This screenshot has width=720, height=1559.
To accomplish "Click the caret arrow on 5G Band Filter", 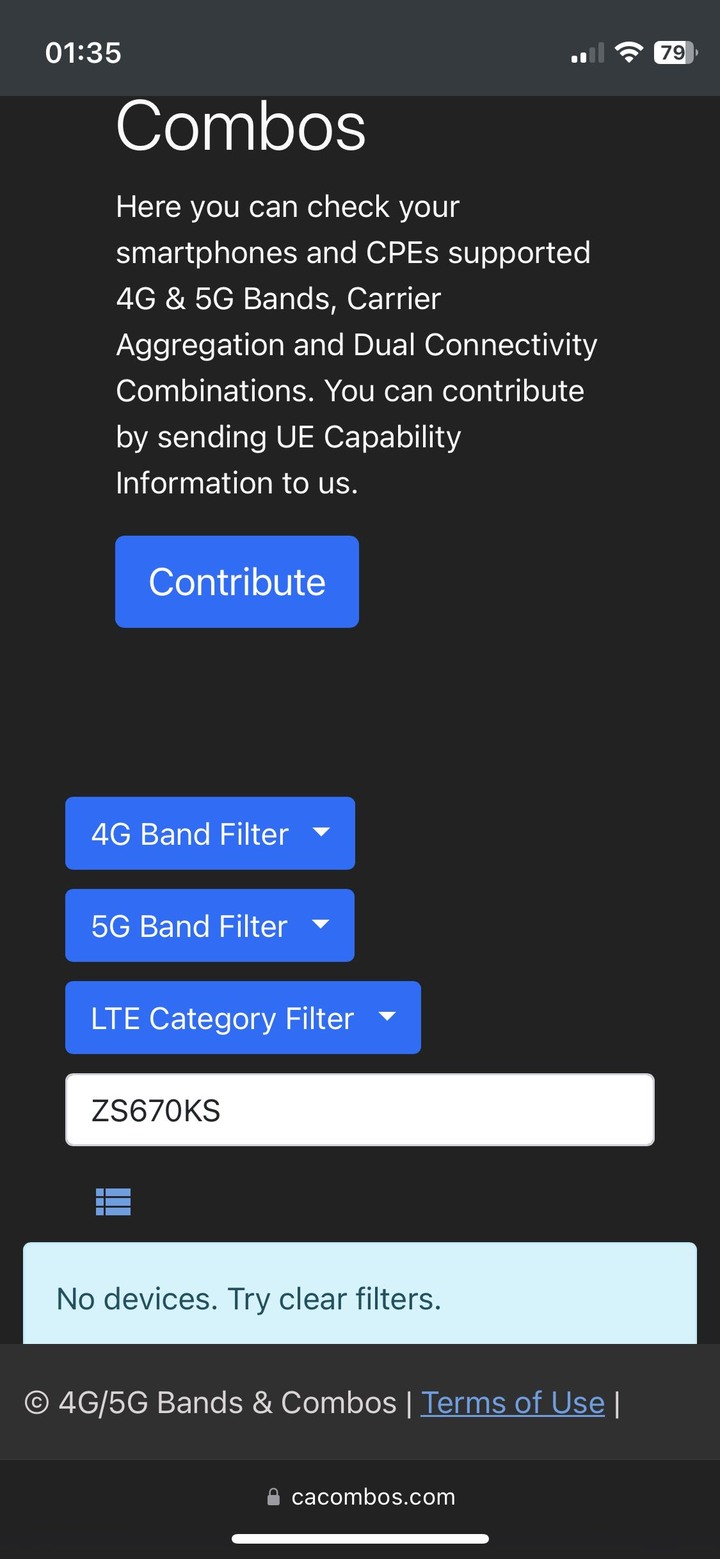I will click(321, 924).
